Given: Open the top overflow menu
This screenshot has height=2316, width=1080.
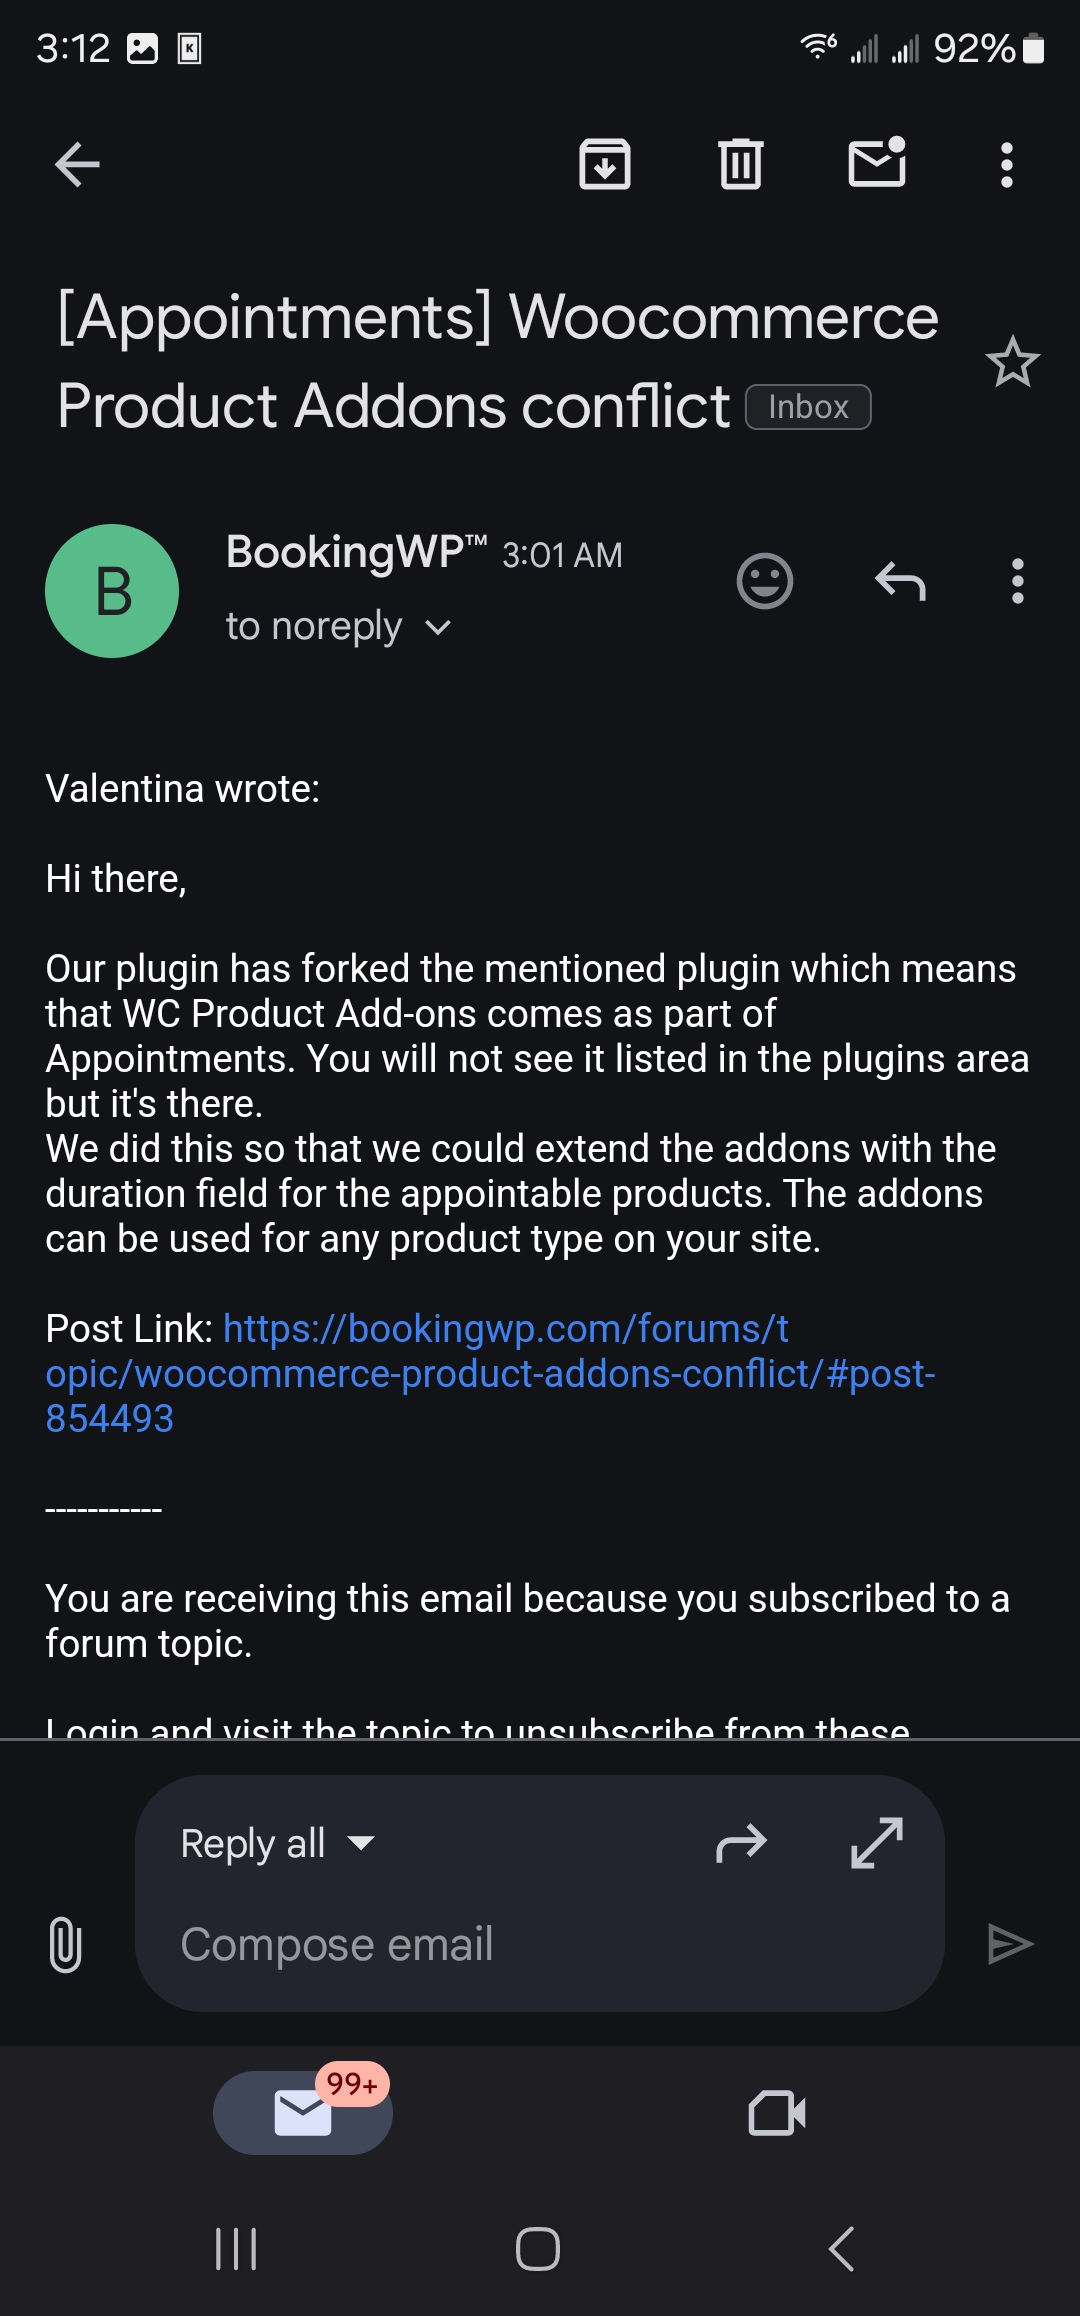Looking at the screenshot, I should [x=1007, y=165].
